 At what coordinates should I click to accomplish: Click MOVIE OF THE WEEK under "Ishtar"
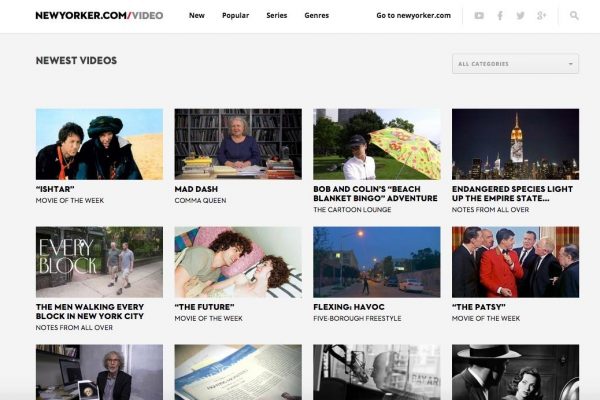[x=70, y=201]
